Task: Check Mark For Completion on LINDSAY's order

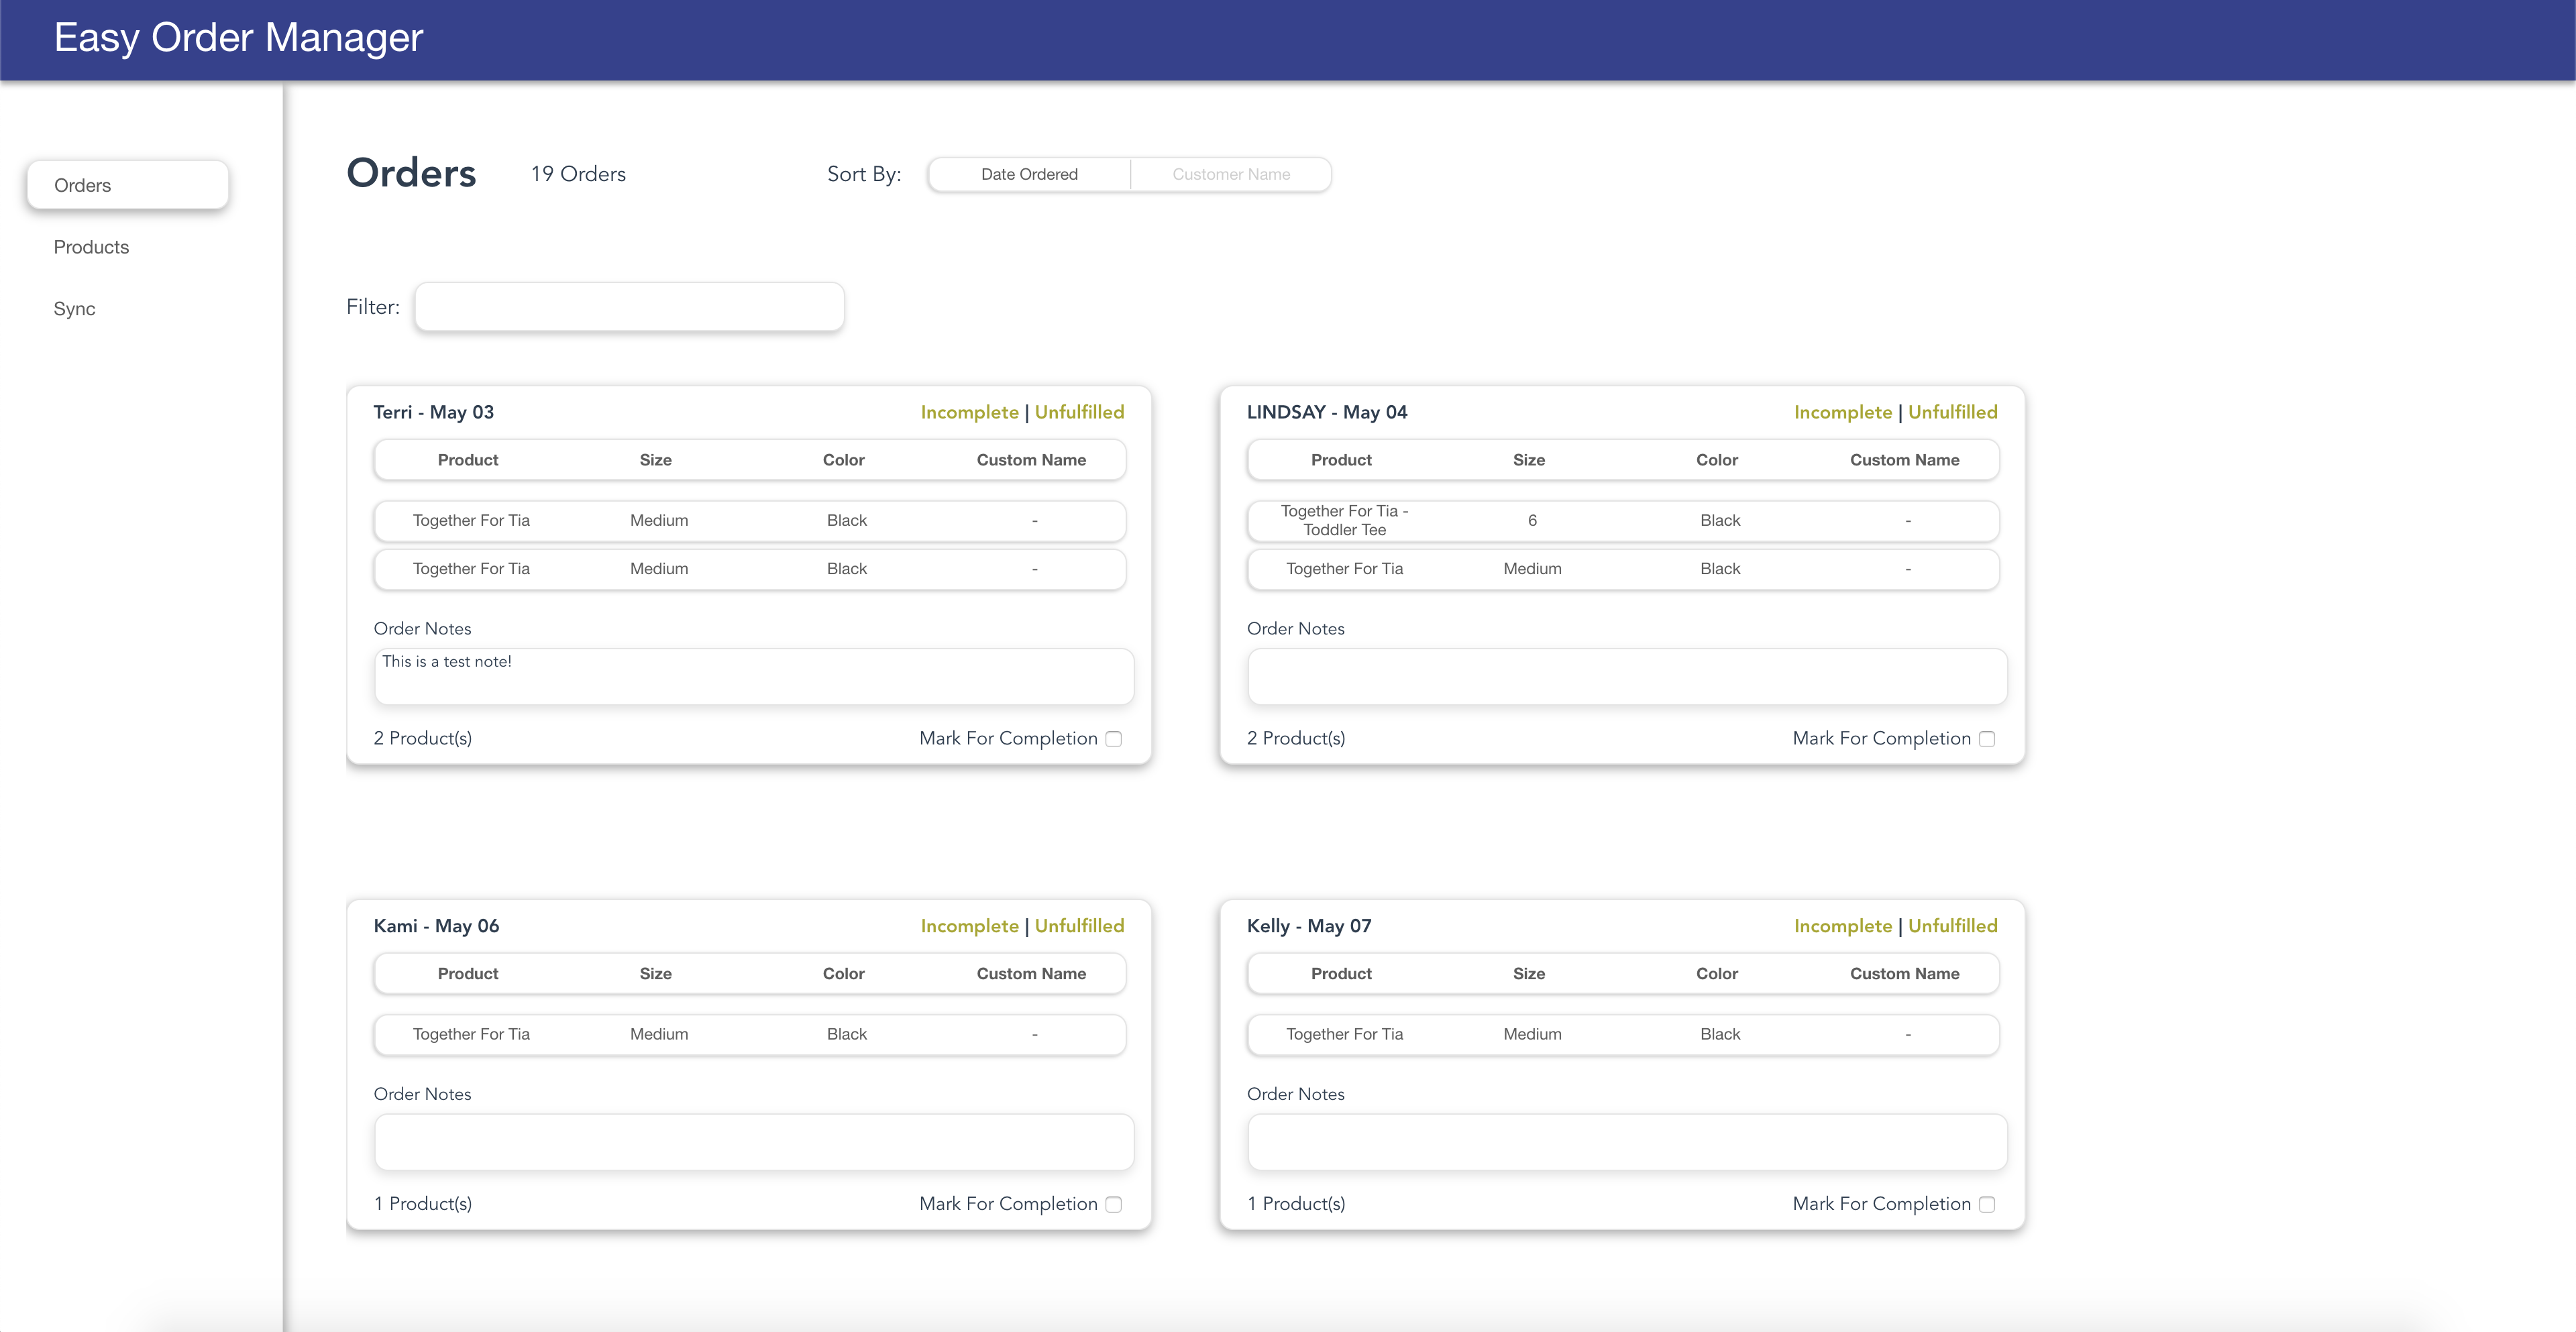Action: 1987,739
